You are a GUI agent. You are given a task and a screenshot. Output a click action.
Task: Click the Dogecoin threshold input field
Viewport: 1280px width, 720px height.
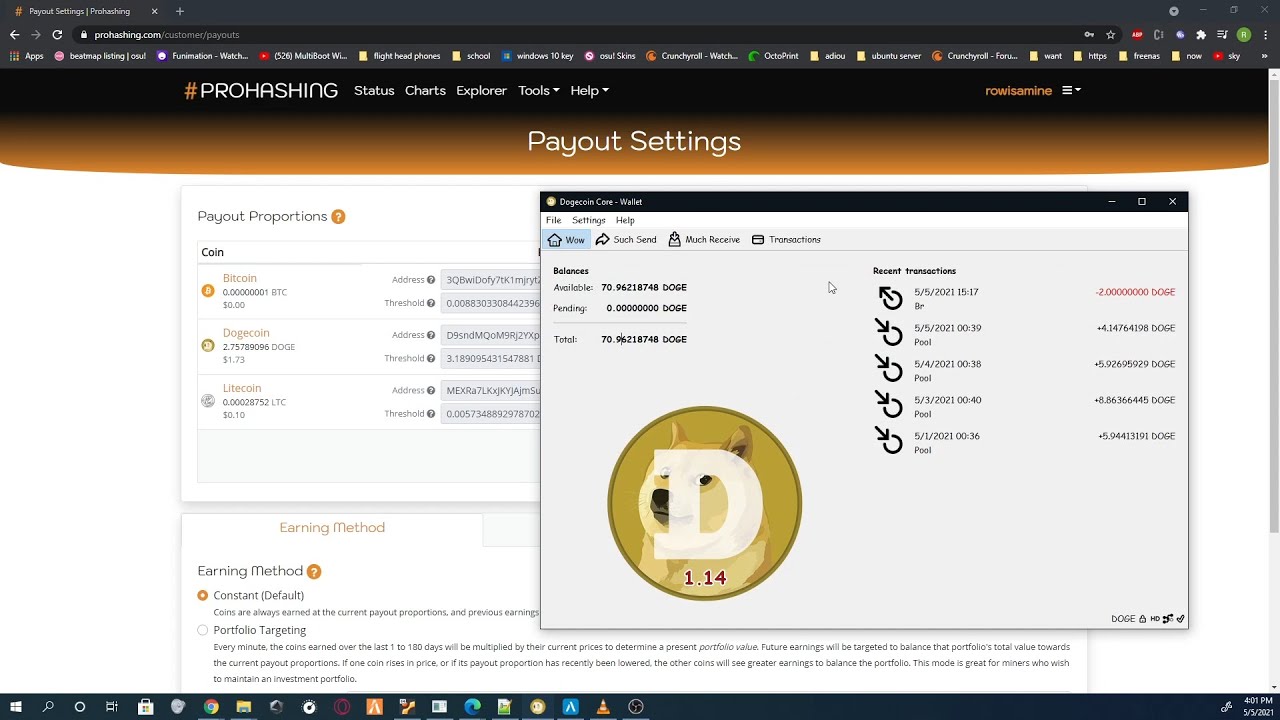tap(491, 358)
